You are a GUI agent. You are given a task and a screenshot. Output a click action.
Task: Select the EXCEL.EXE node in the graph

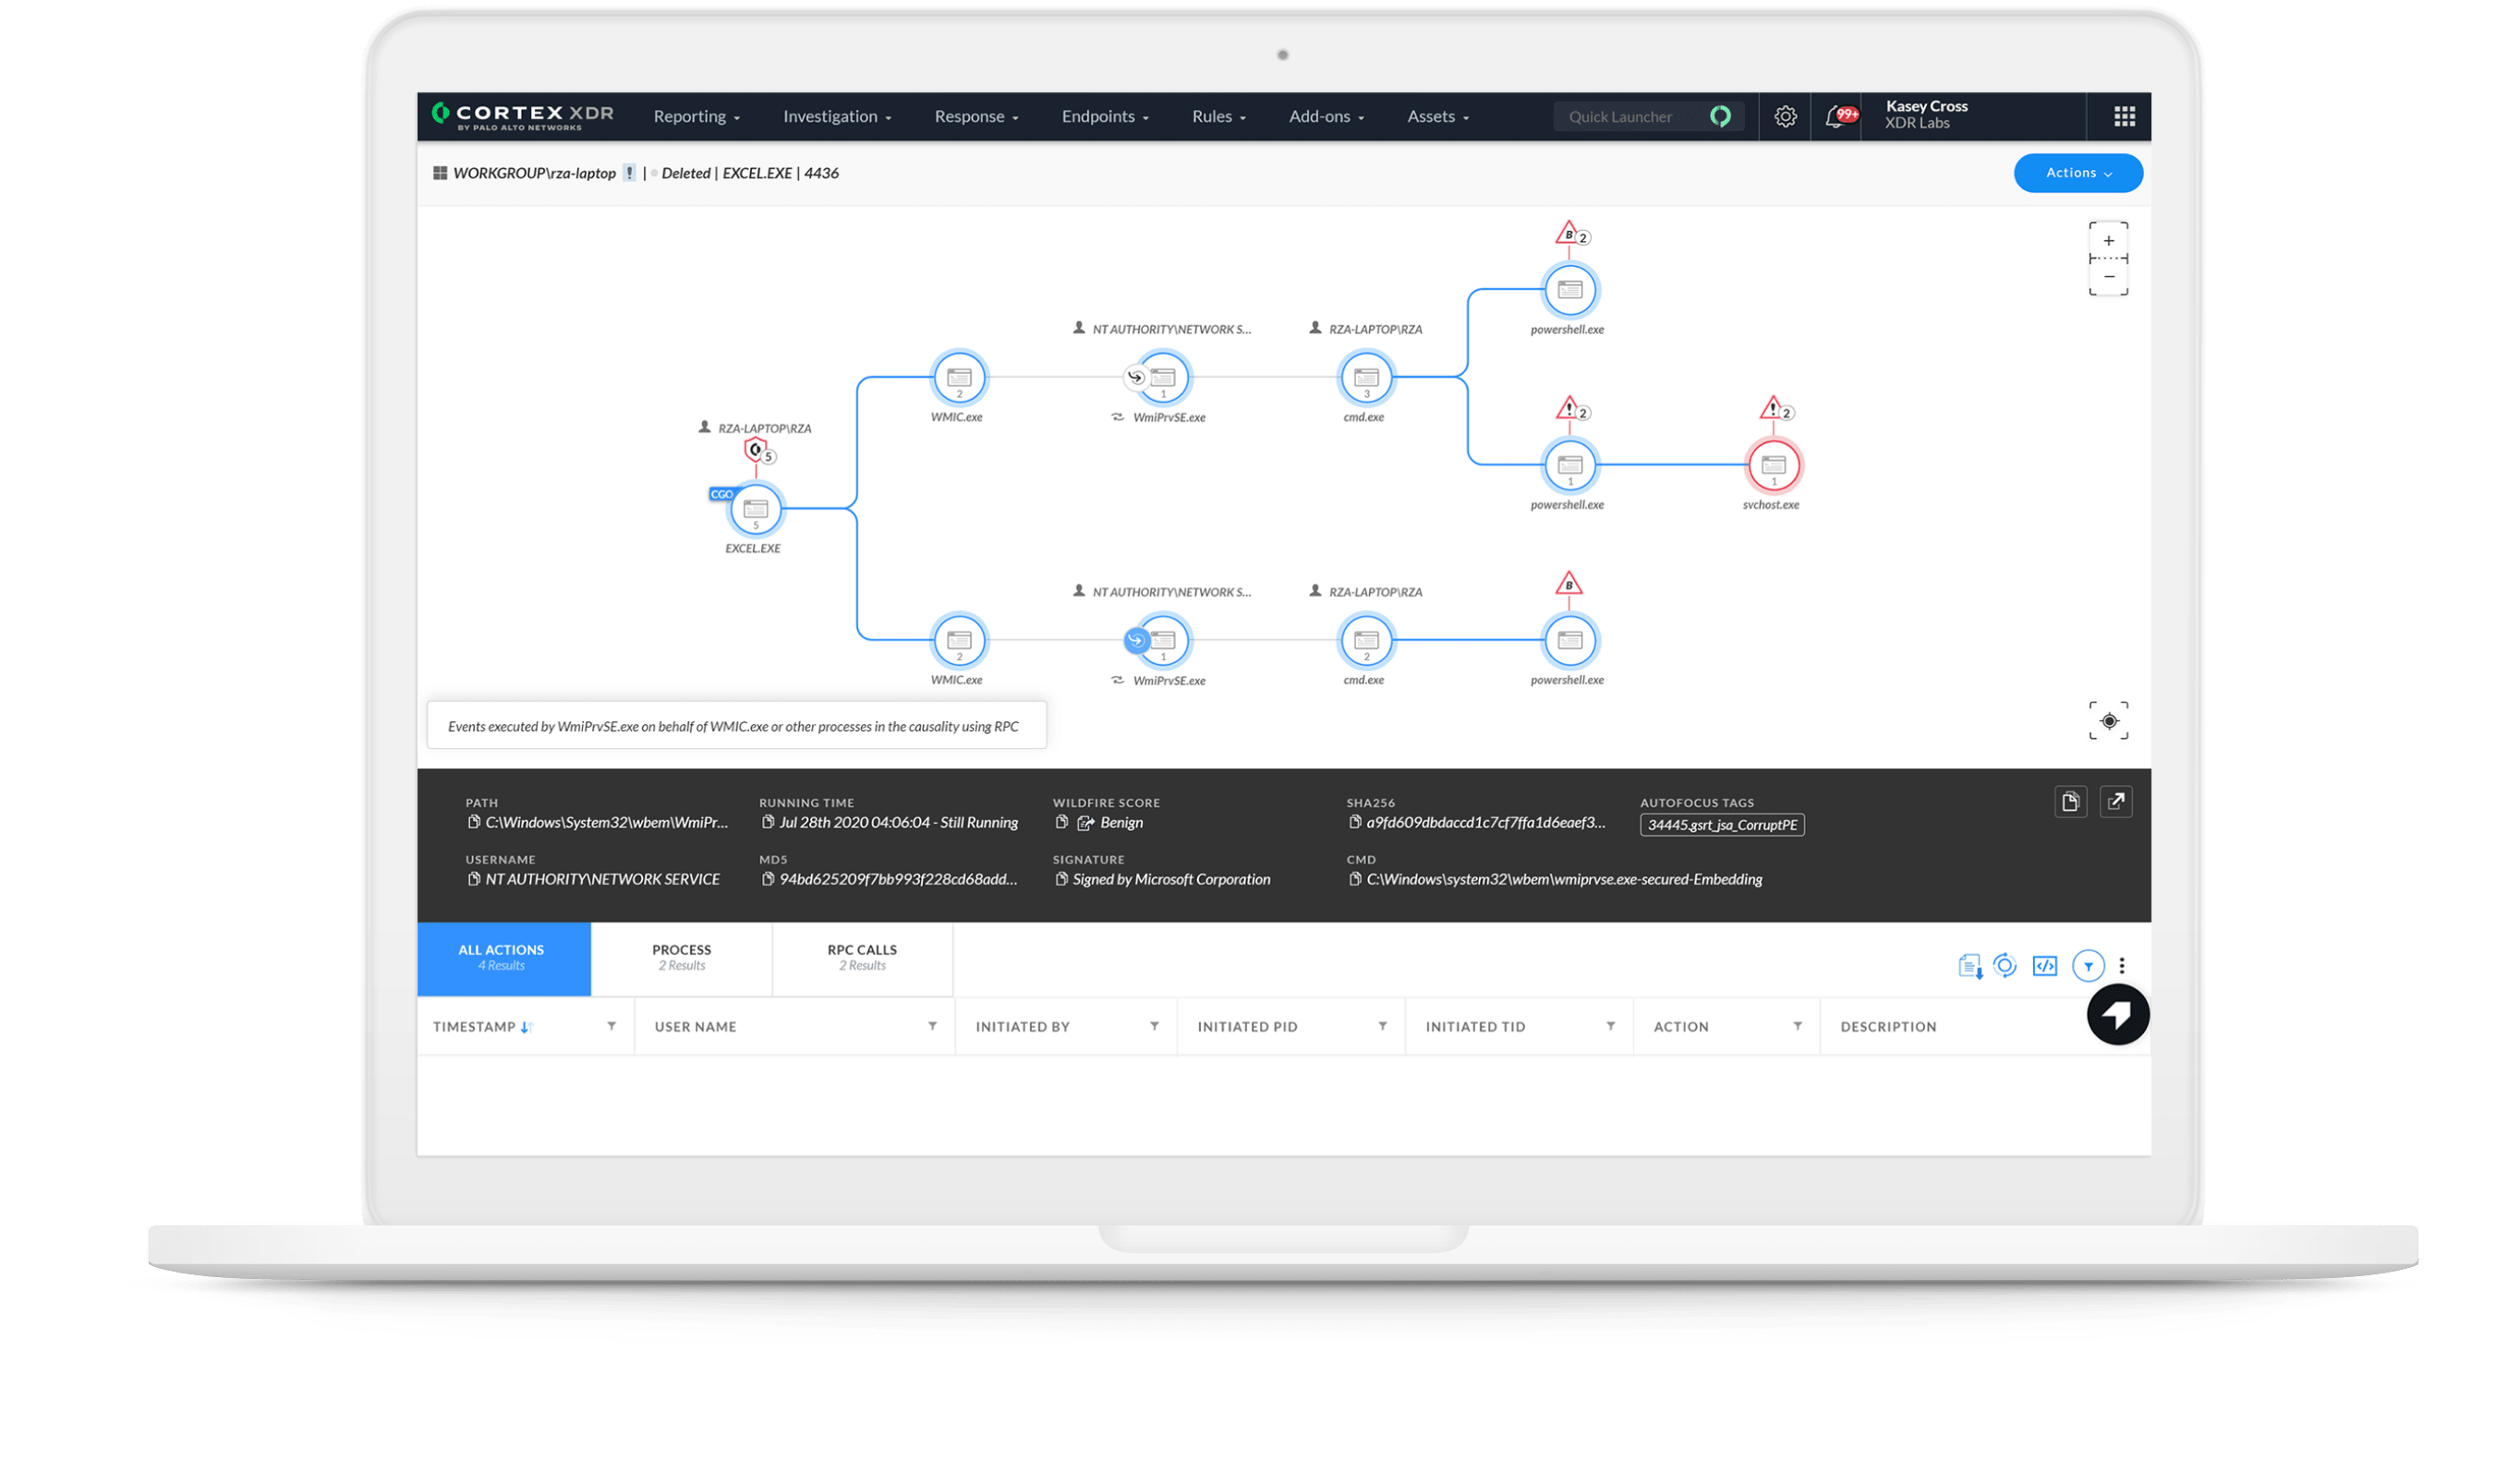(x=755, y=510)
